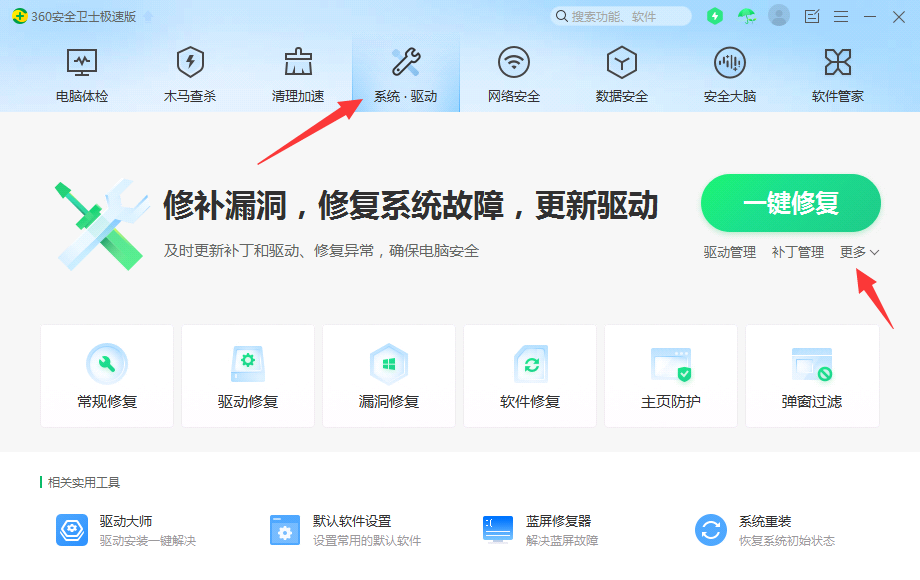Click the 漏洞修复 Windows icon
Screen dimensions: 920x580
pyautogui.click(x=388, y=364)
